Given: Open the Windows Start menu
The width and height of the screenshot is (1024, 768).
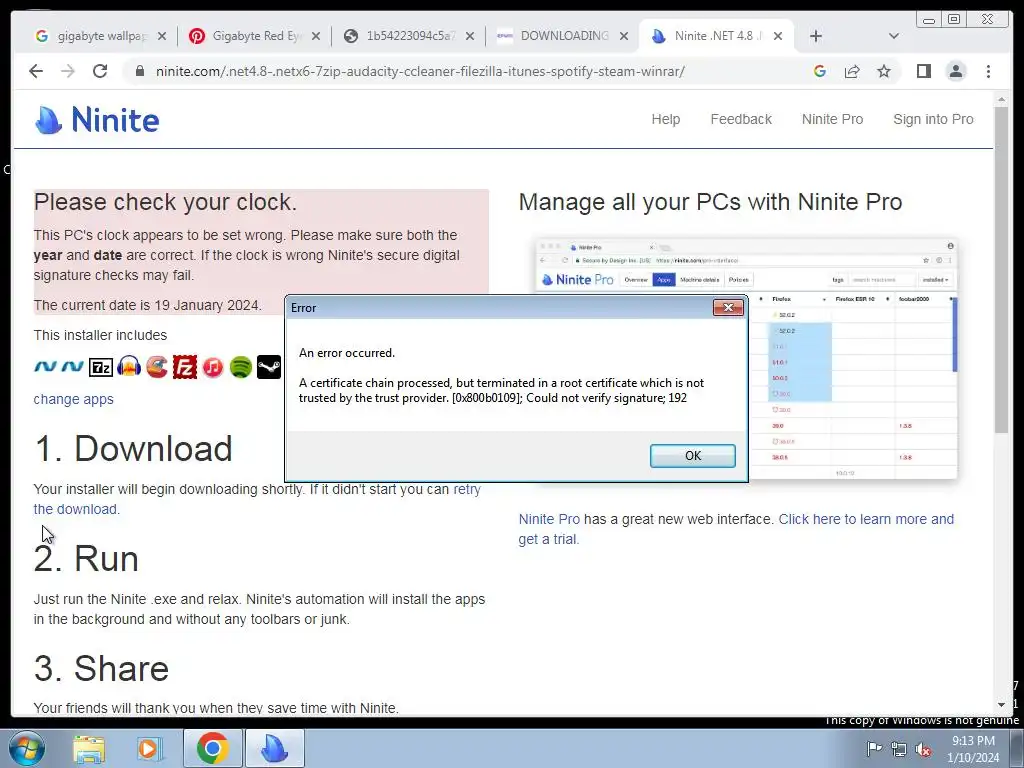Looking at the screenshot, I should (x=27, y=748).
